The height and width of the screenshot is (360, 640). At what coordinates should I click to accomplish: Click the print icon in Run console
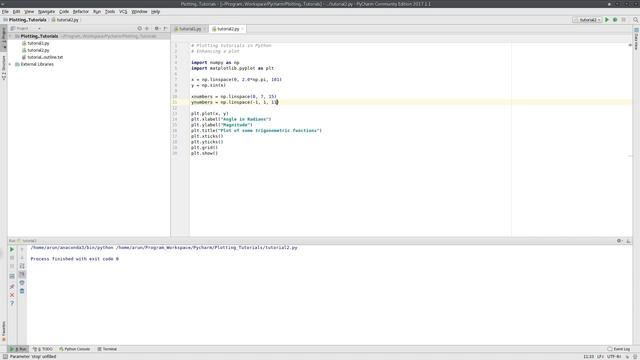click(22, 282)
